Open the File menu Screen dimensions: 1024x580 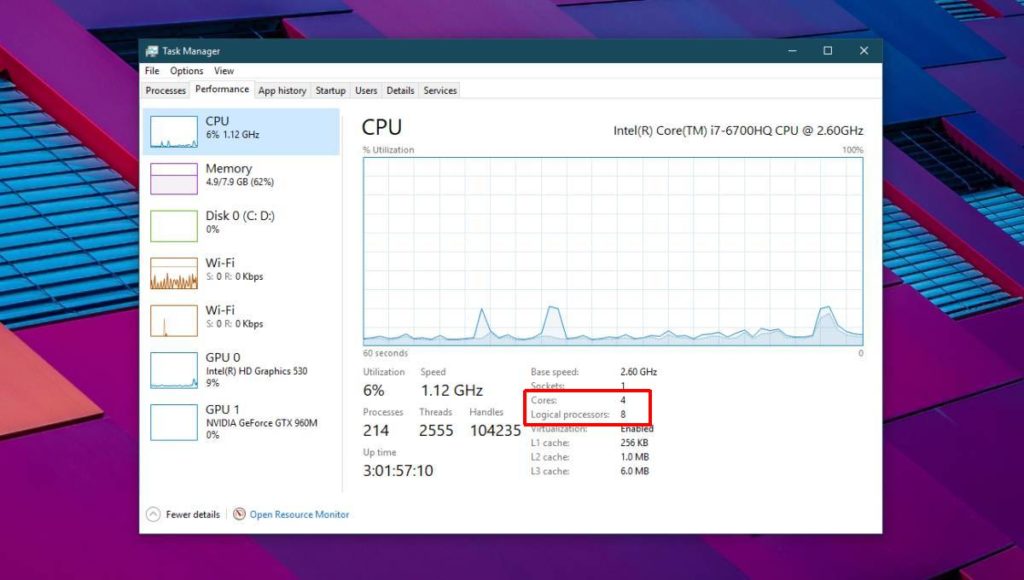[152, 71]
